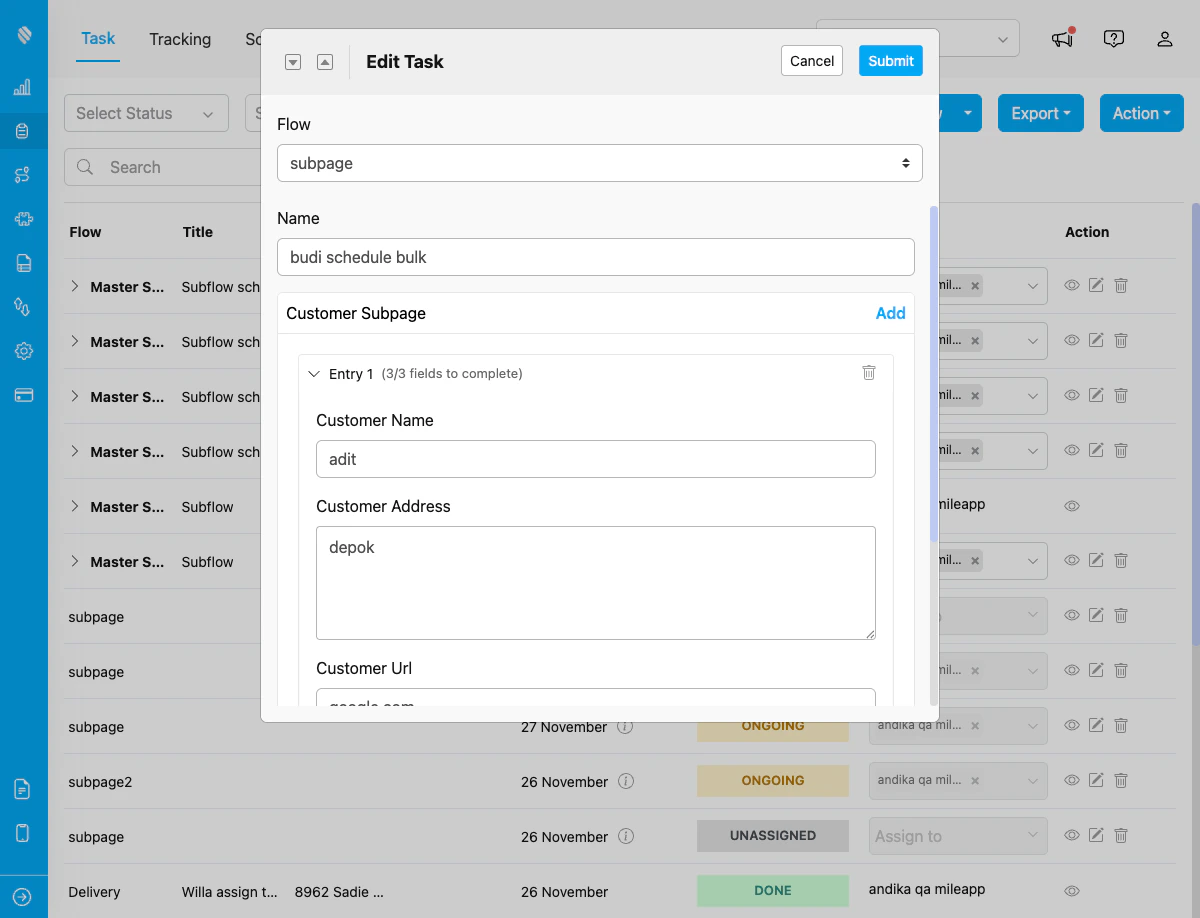Show date info icon in UNASSIGNED row
This screenshot has height=918, width=1200.
626,837
